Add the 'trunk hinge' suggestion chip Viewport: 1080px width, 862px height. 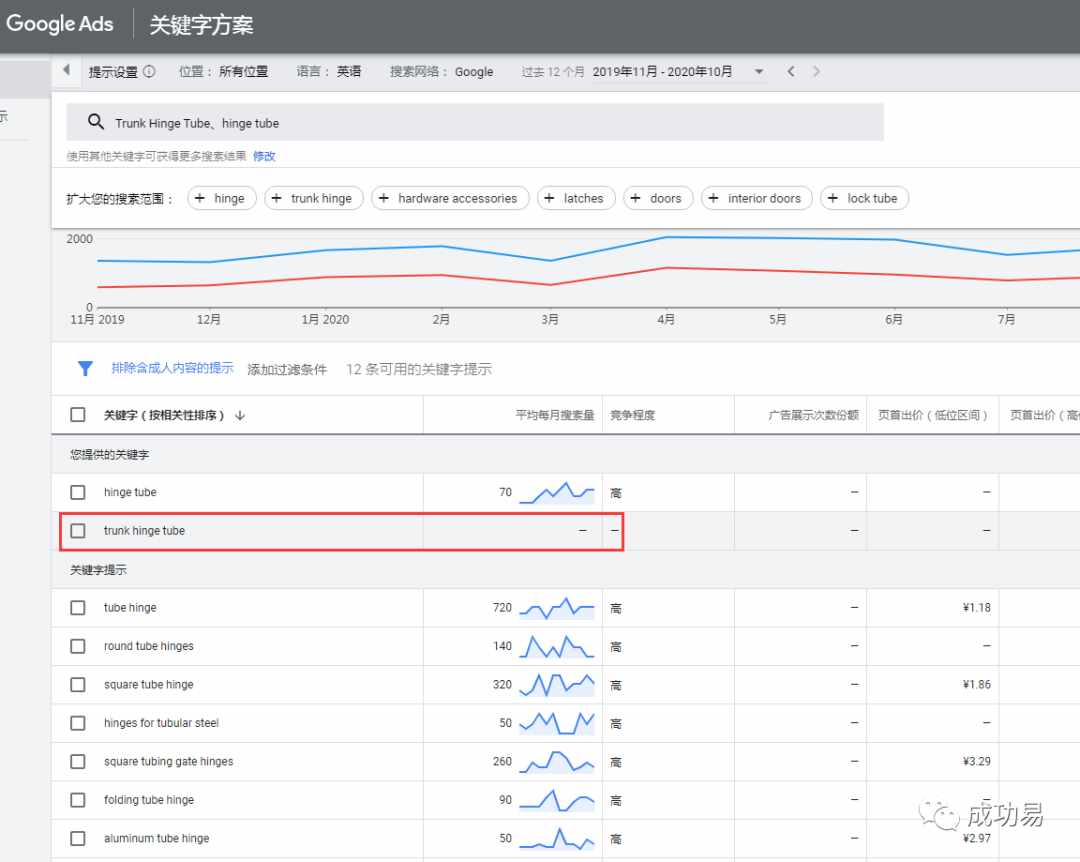pos(313,198)
